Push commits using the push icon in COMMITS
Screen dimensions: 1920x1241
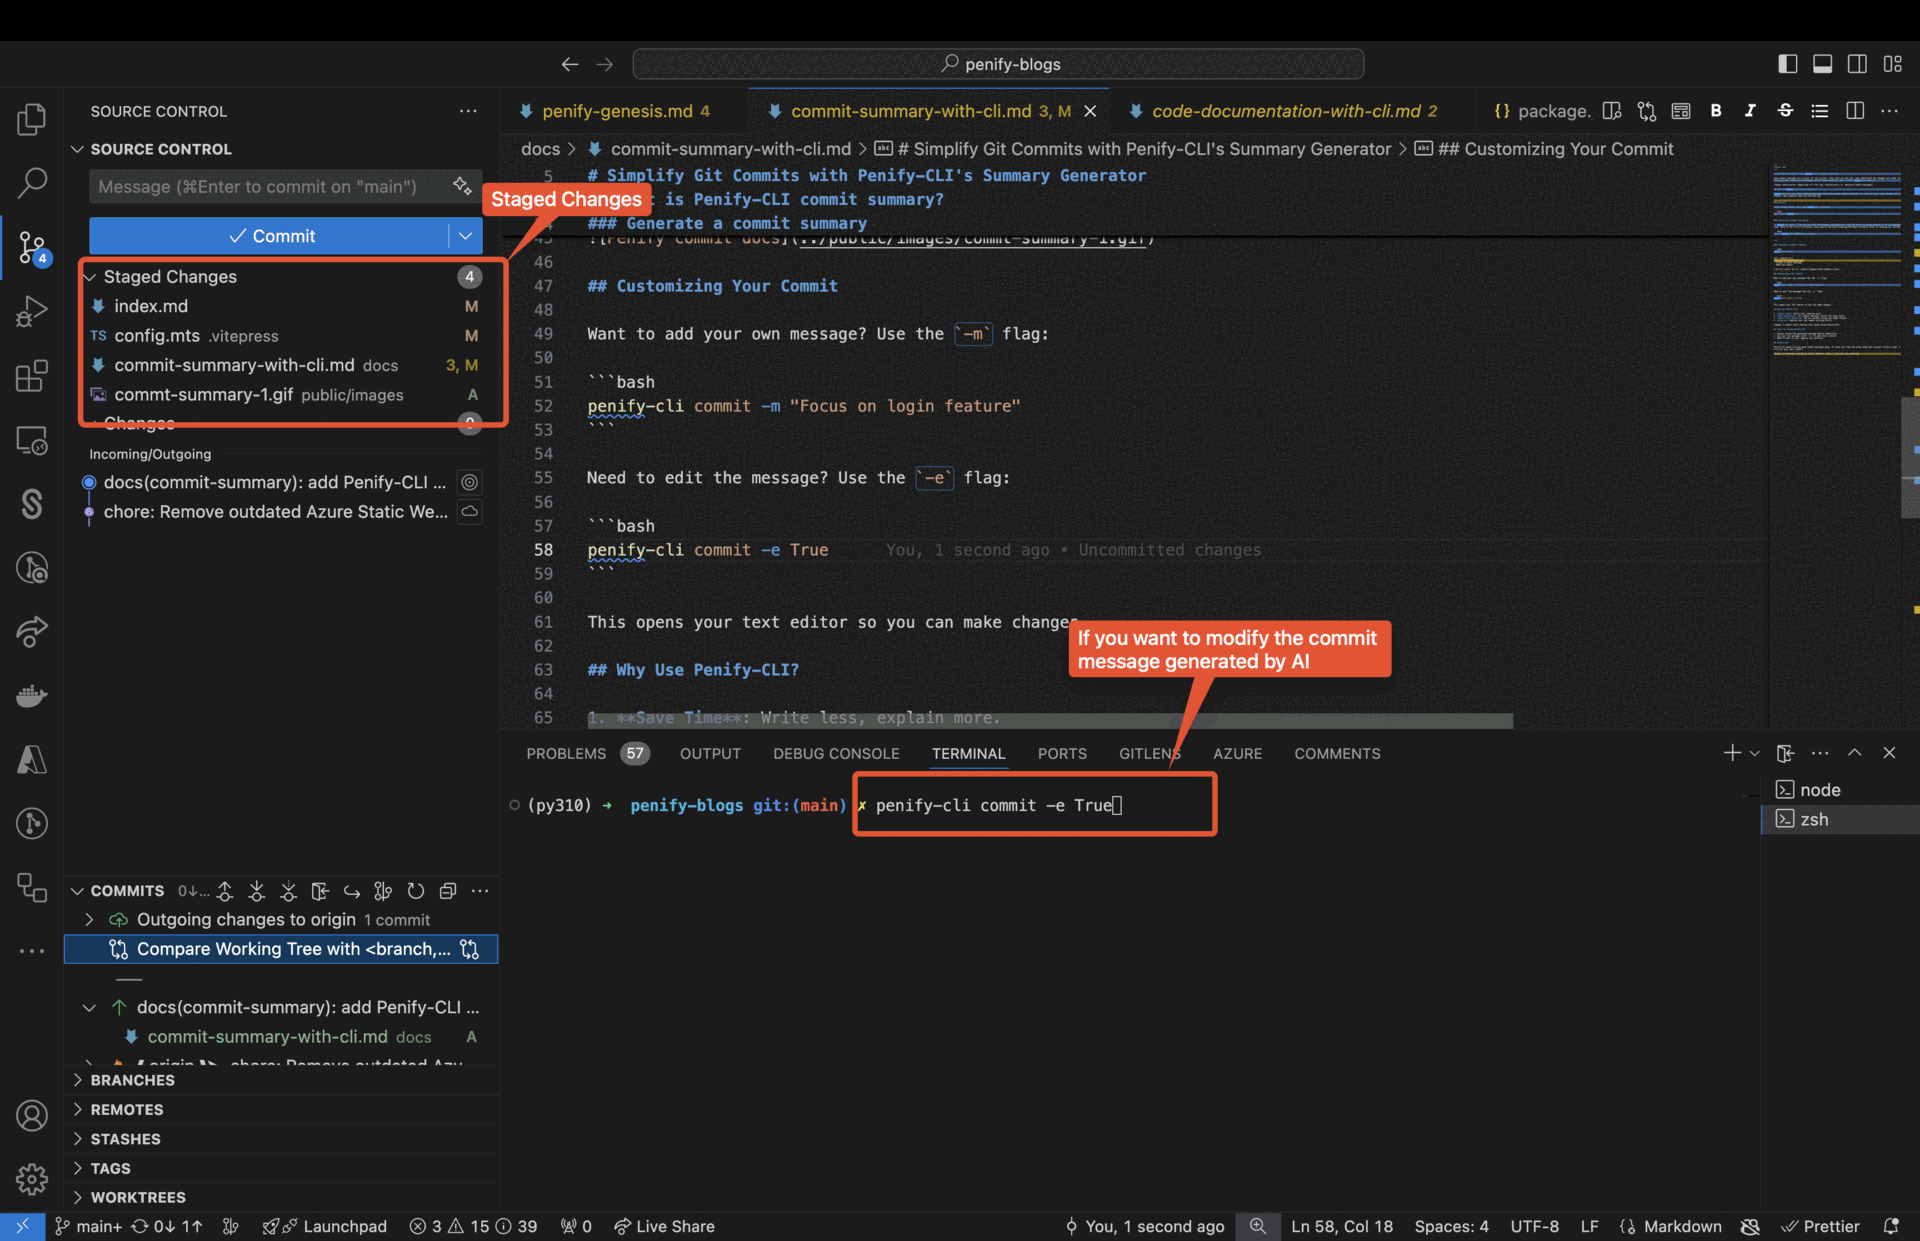click(x=224, y=891)
